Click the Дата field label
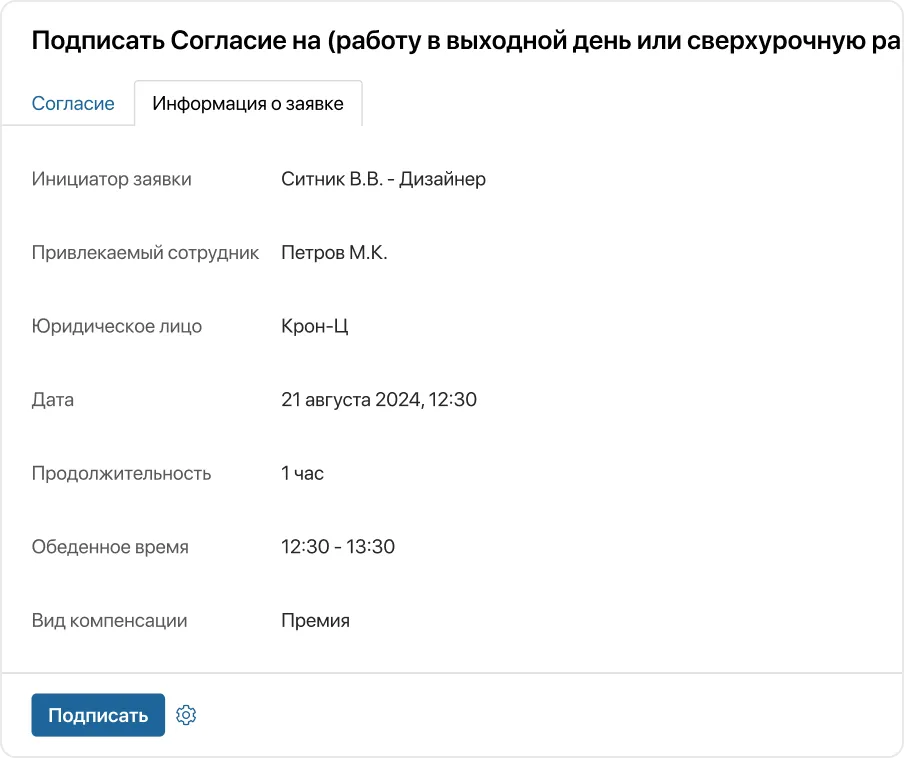This screenshot has height=758, width=904. click(53, 400)
